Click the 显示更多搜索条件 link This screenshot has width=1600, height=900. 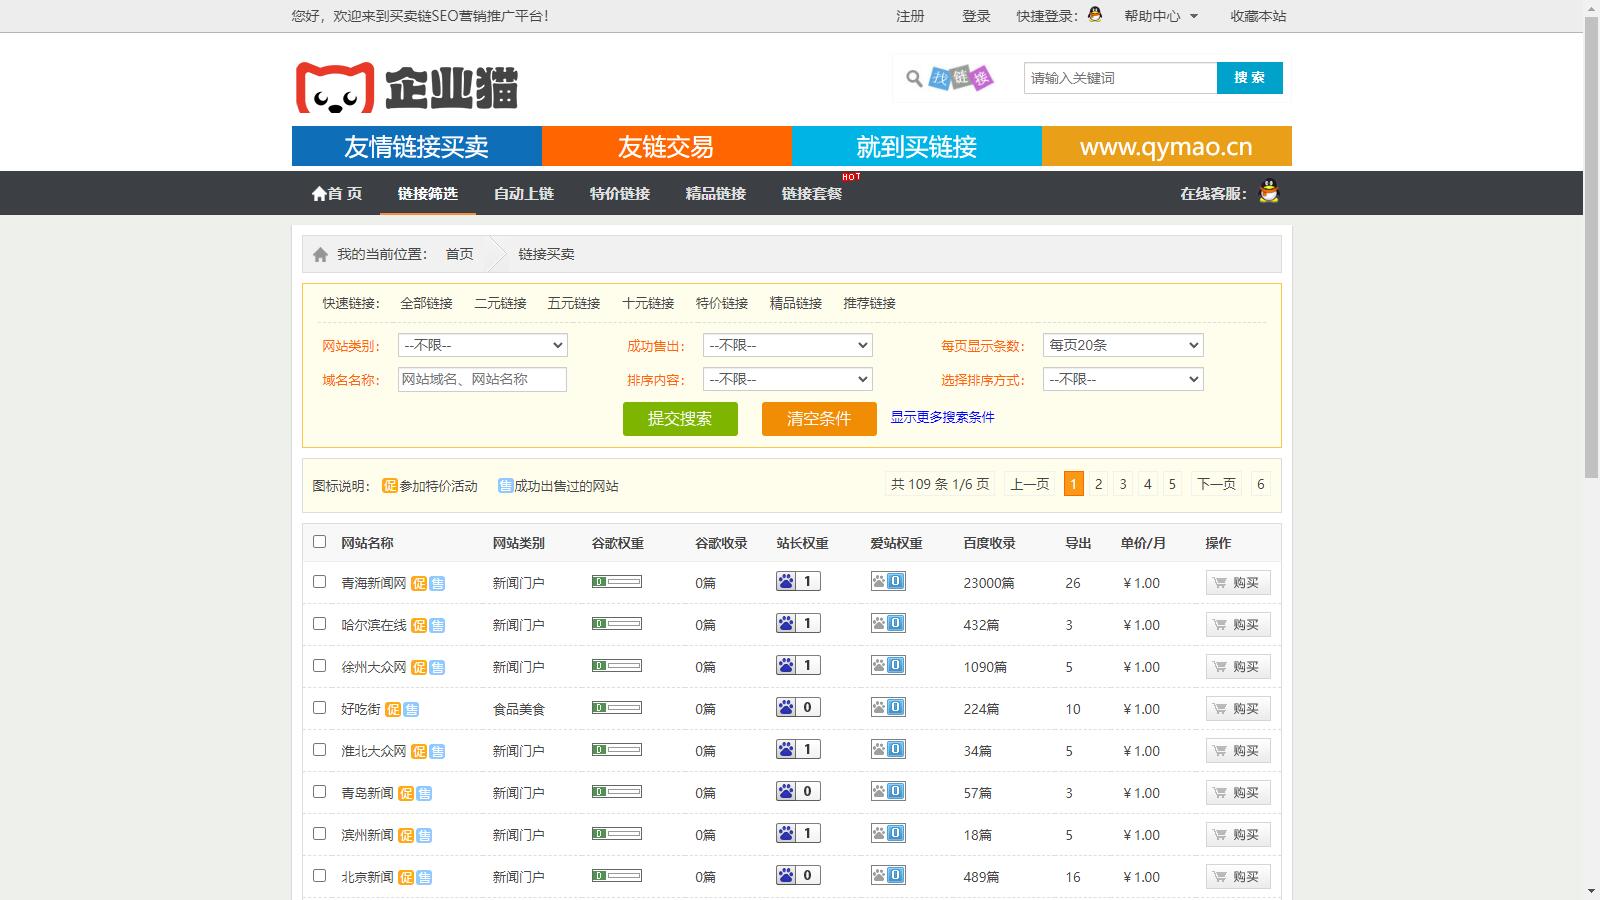tap(942, 417)
